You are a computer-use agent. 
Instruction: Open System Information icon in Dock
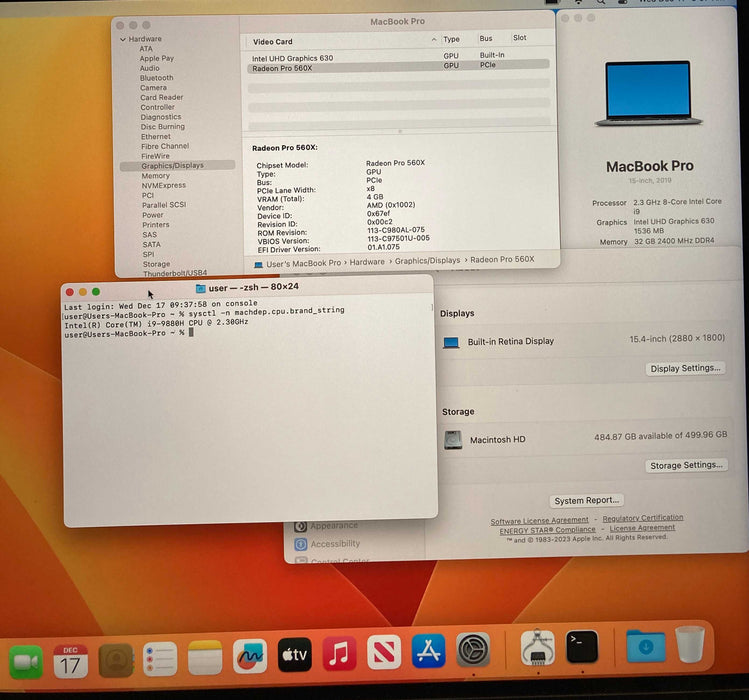pos(537,648)
